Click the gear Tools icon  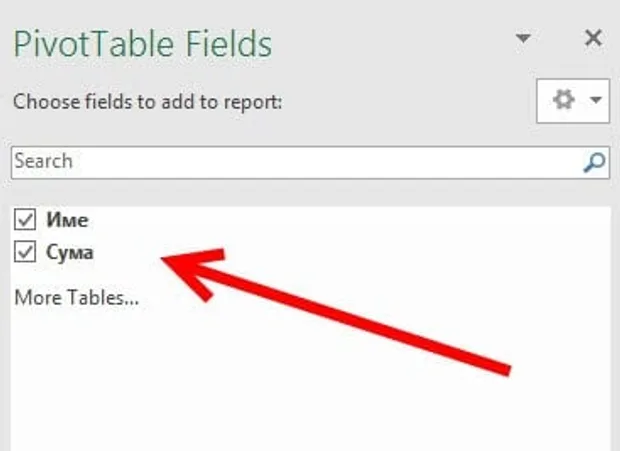pyautogui.click(x=563, y=99)
